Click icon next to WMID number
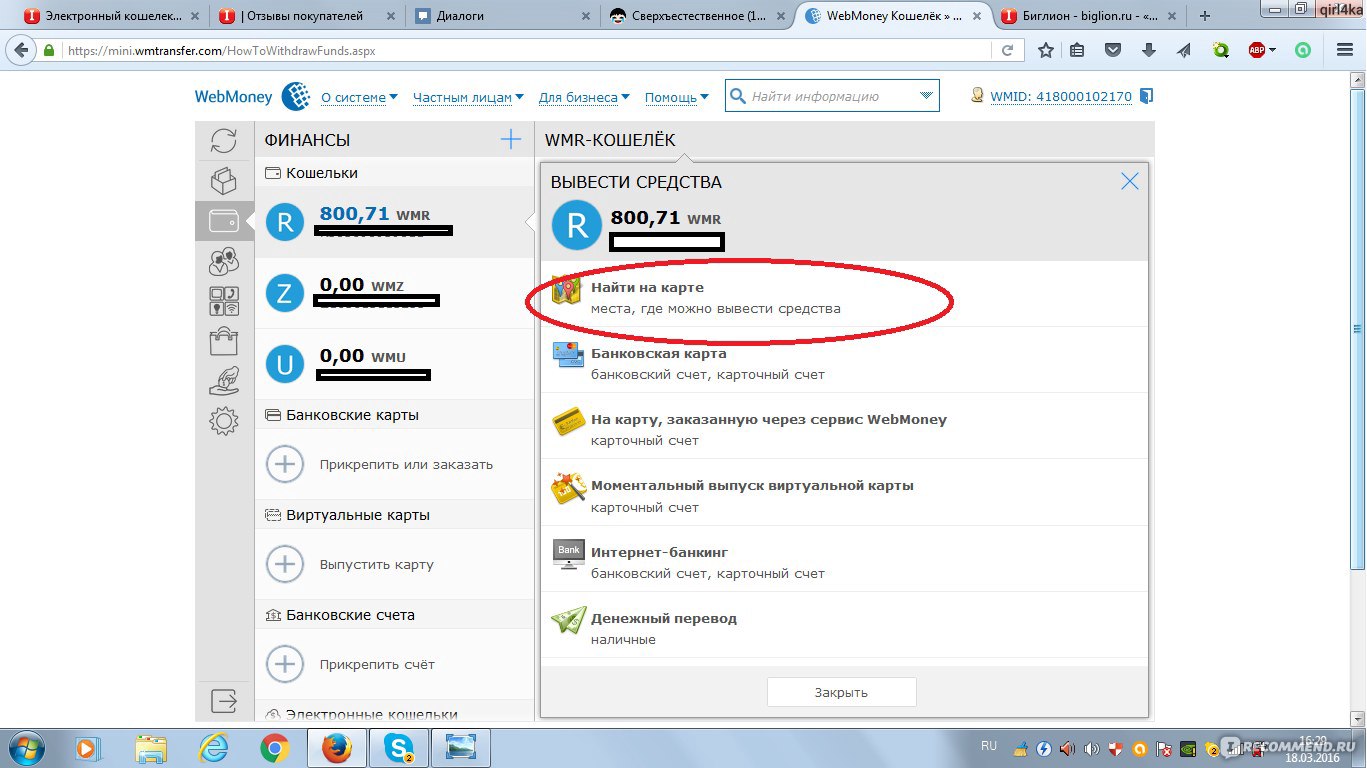1367x768 pixels. [1146, 96]
